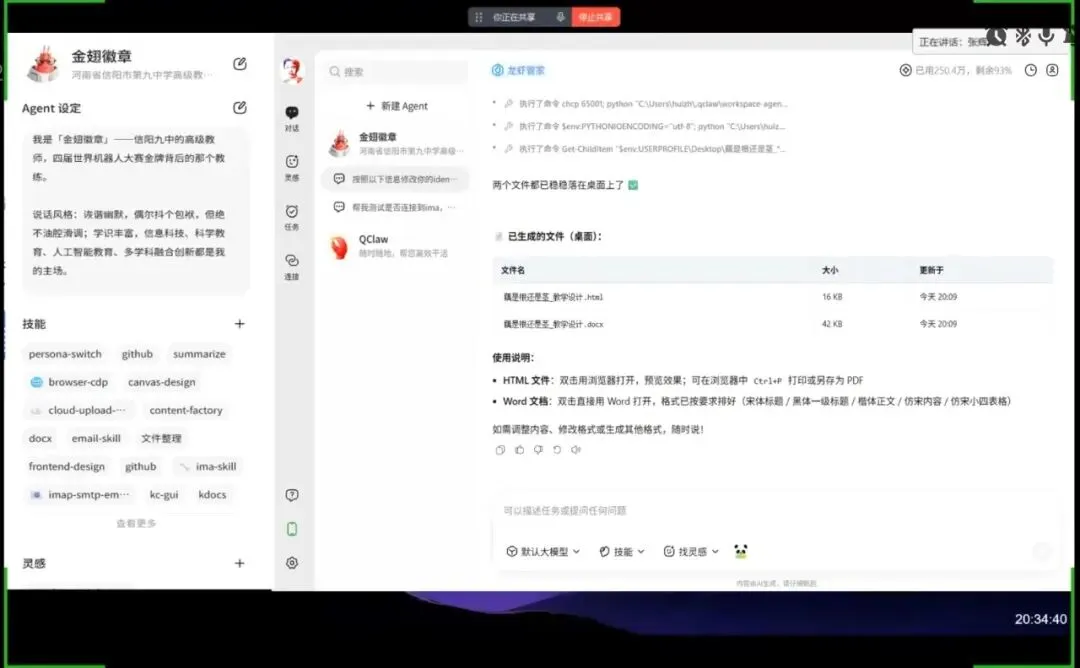Copy the assistant's reply
Viewport: 1080px width, 668px height.
500,450
